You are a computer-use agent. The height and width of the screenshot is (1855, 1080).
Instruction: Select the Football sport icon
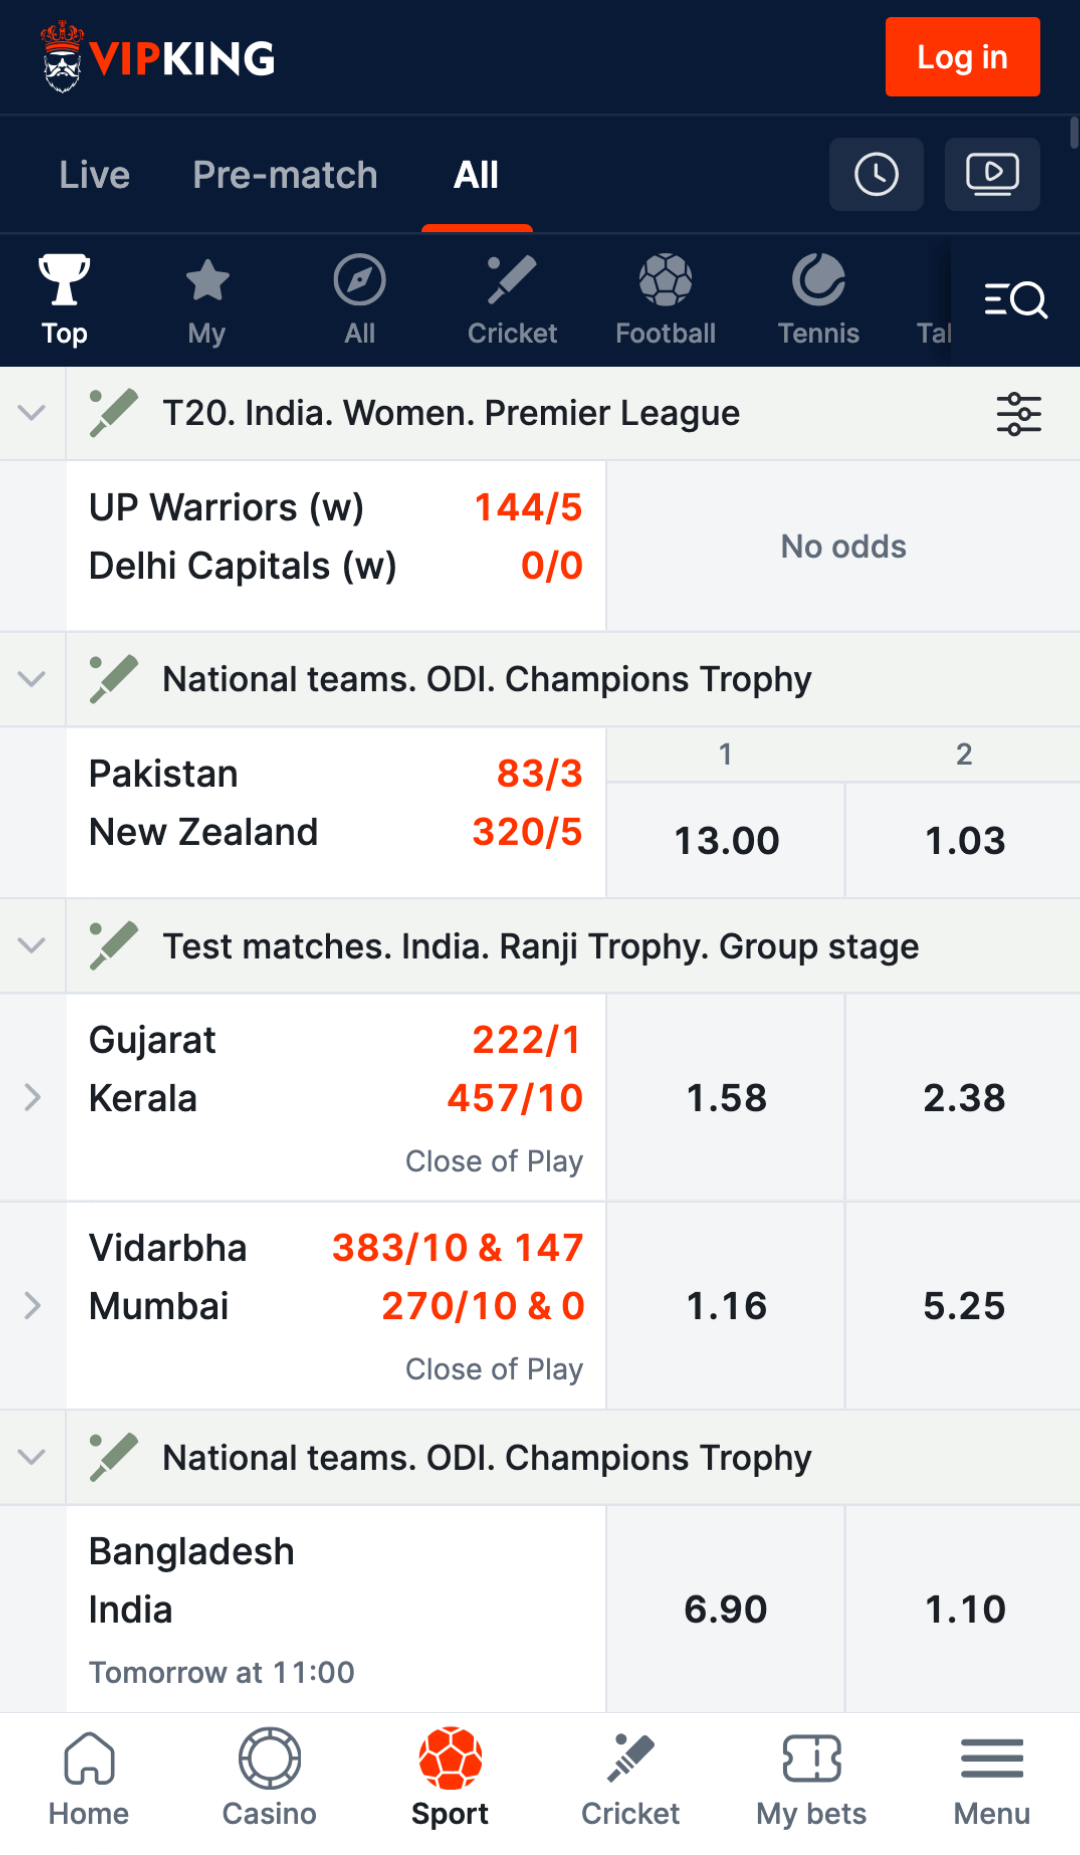click(665, 295)
